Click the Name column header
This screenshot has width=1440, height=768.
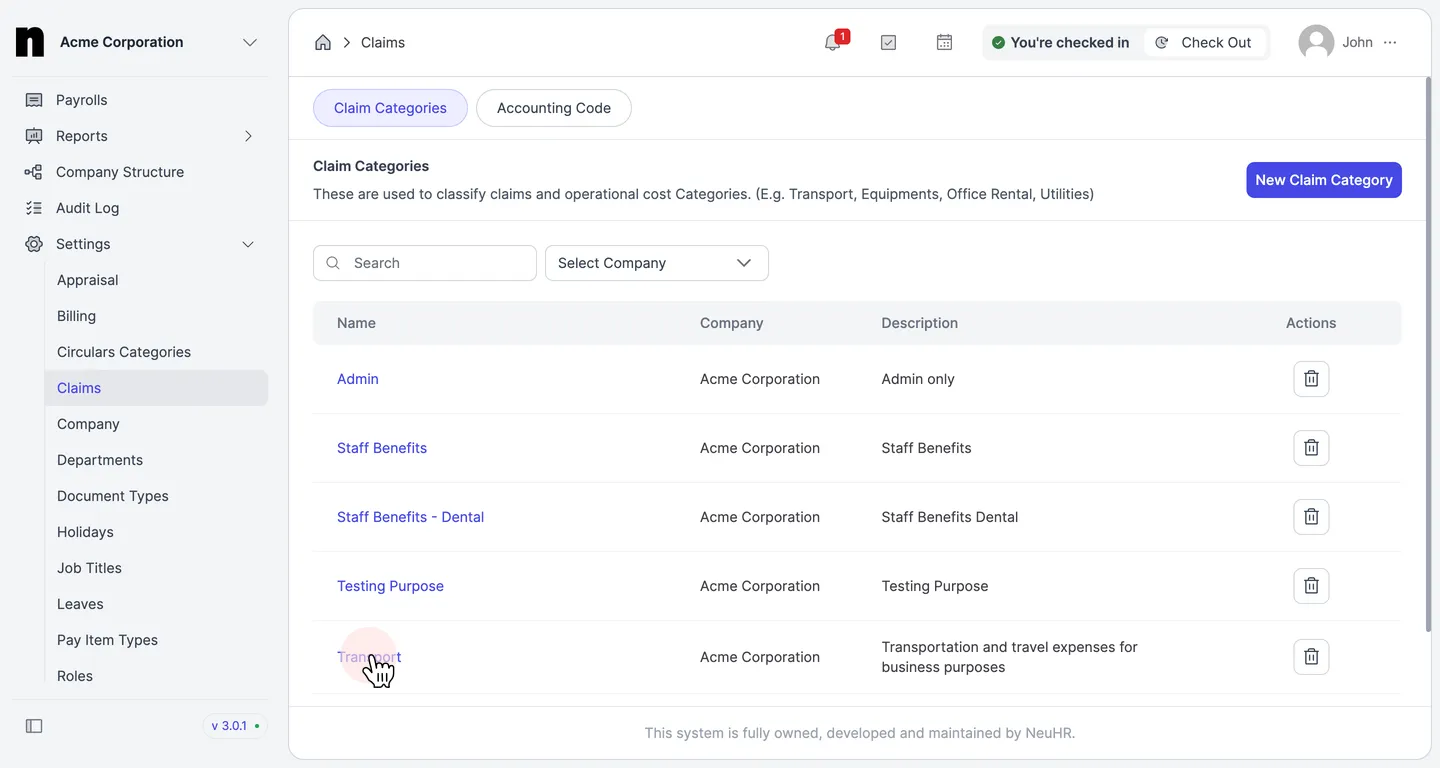pos(356,323)
